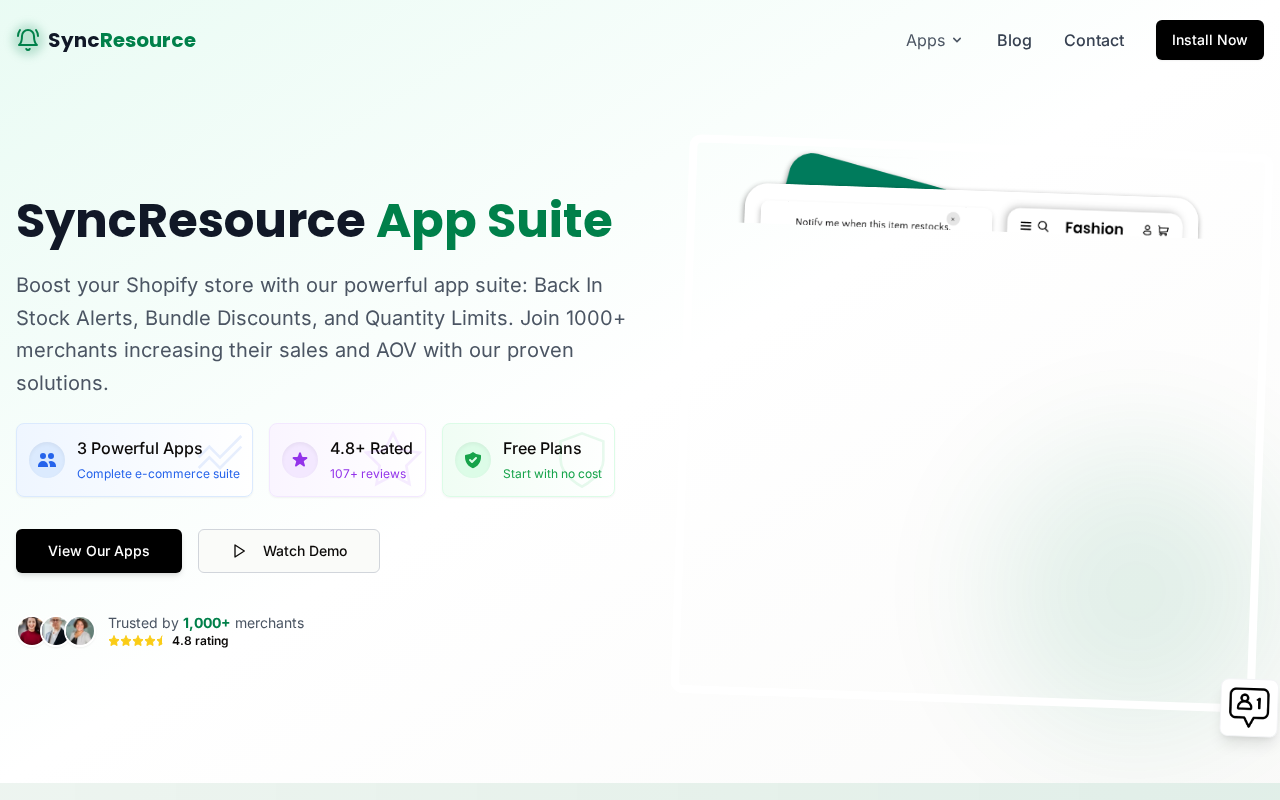
Task: Click the "SyncResource" logo text
Action: tap(122, 40)
